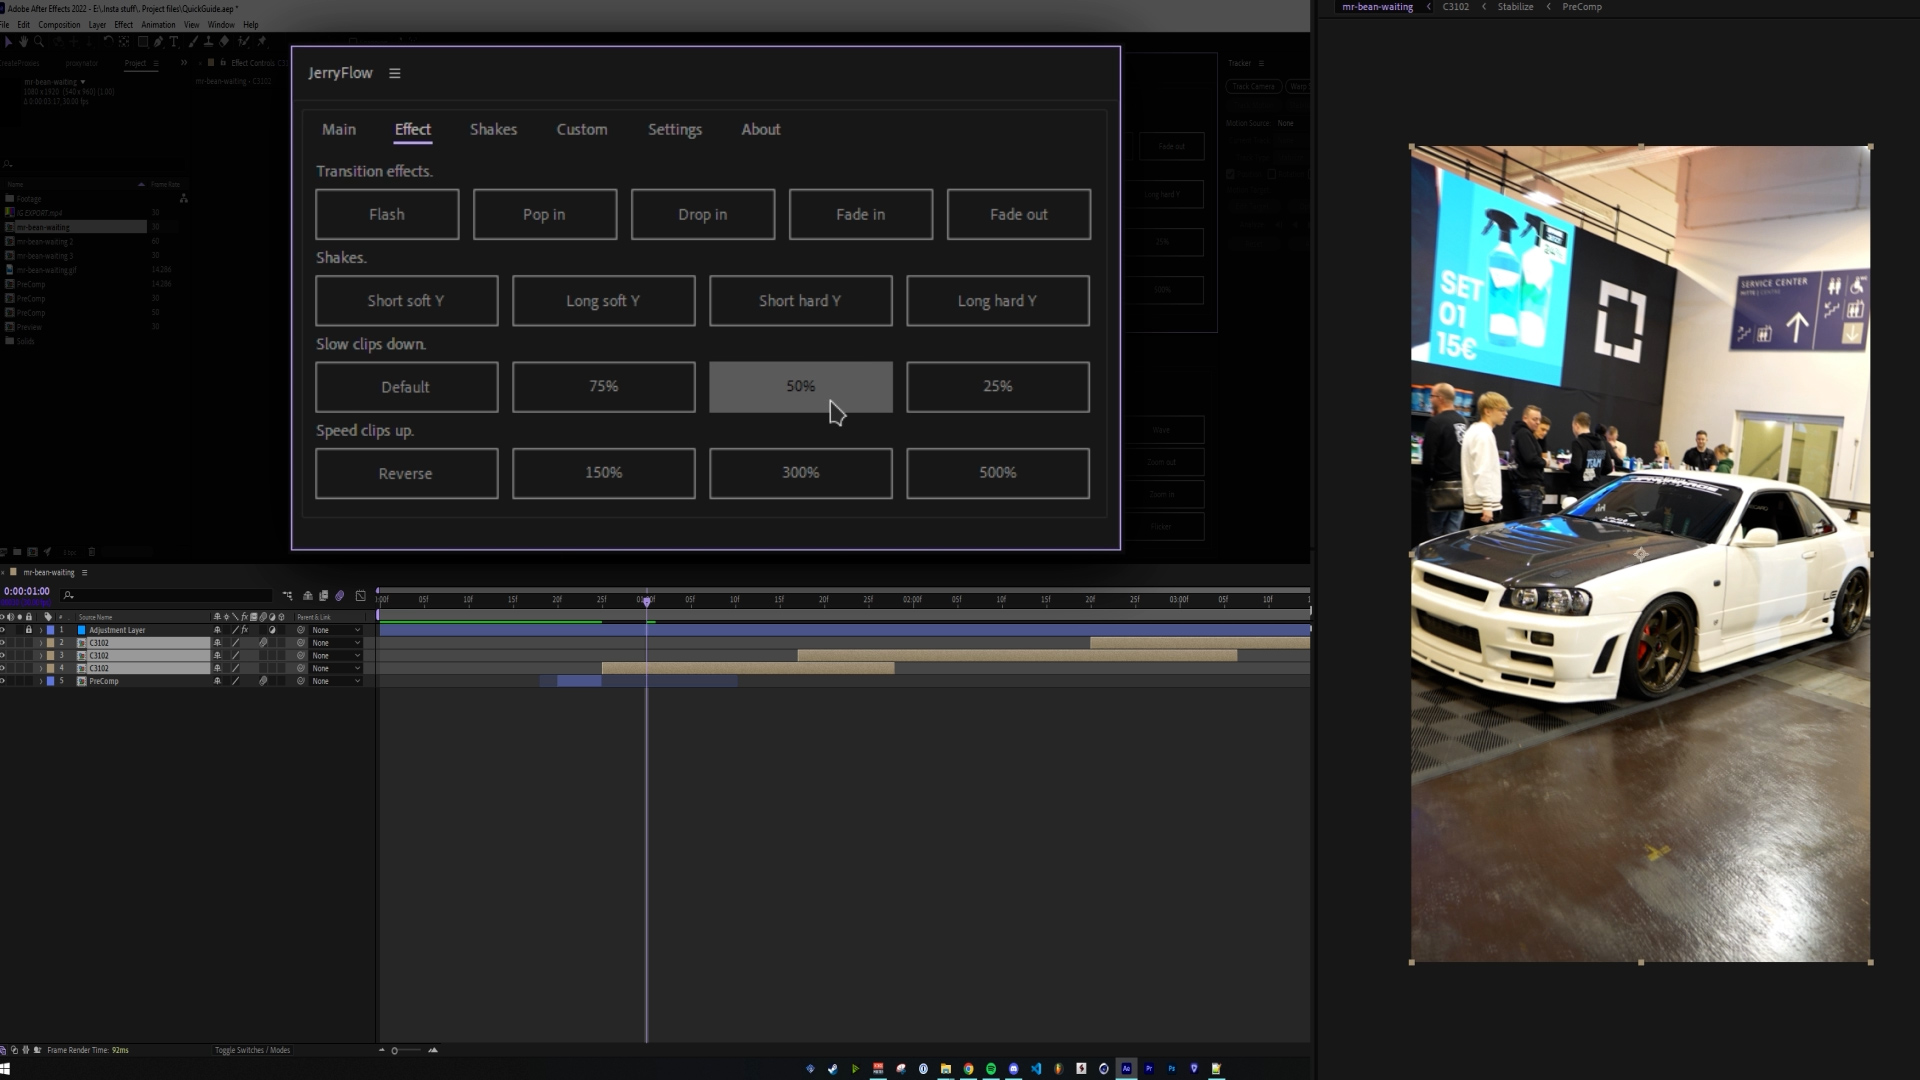Expand the PreComp layer properties triangle
Image resolution: width=1920 pixels, height=1080 pixels.
[x=41, y=681]
